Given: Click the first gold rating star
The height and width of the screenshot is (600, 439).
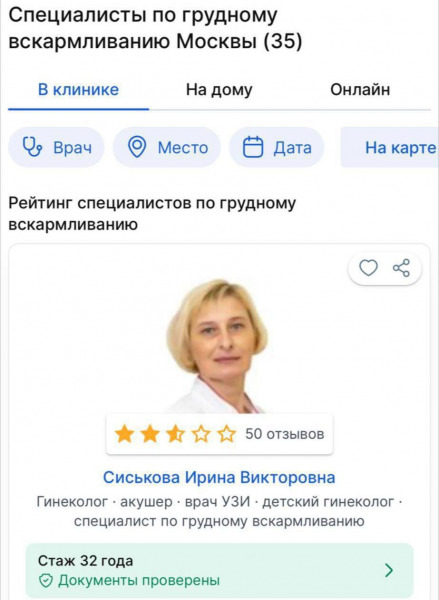Looking at the screenshot, I should [124, 434].
